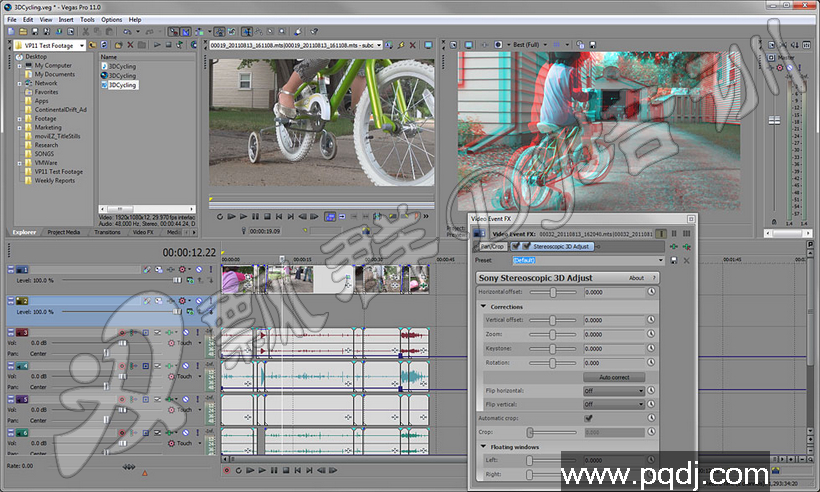Pause playback in the Trimmer transport
Viewport: 820px width, 492px height.
(x=255, y=216)
